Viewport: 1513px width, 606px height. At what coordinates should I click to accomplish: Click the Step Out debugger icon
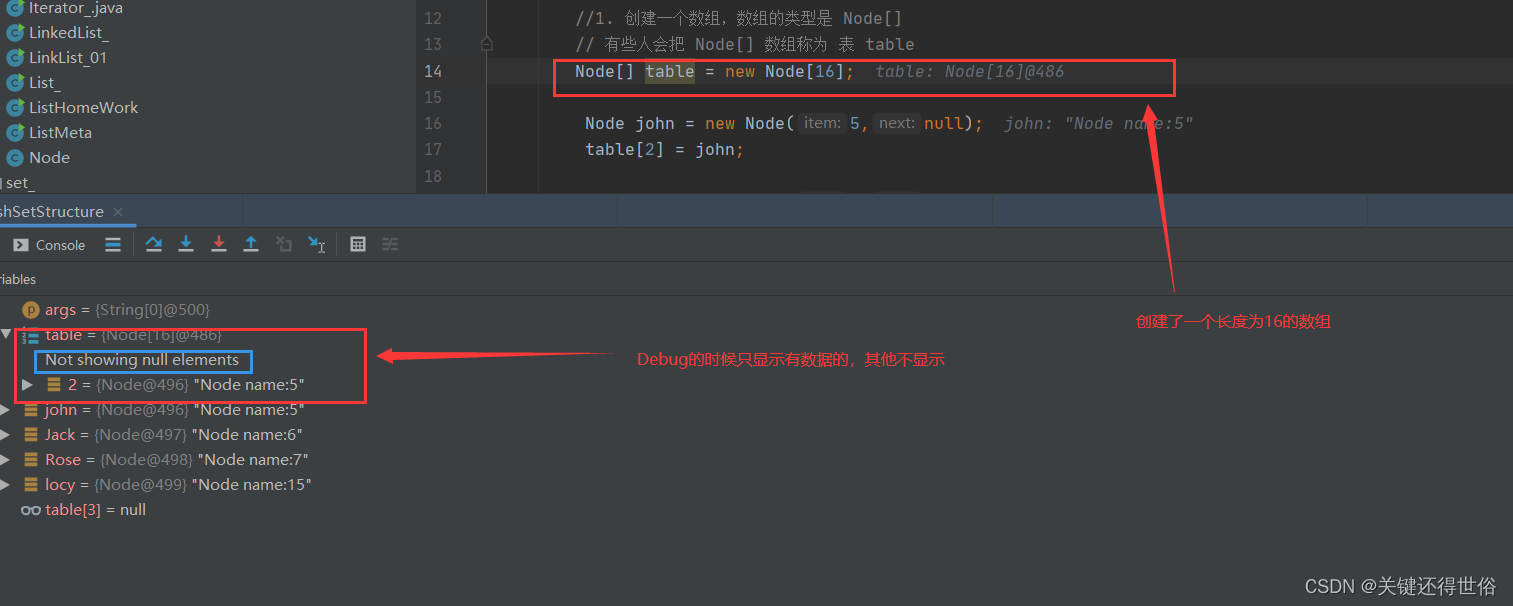(x=251, y=244)
